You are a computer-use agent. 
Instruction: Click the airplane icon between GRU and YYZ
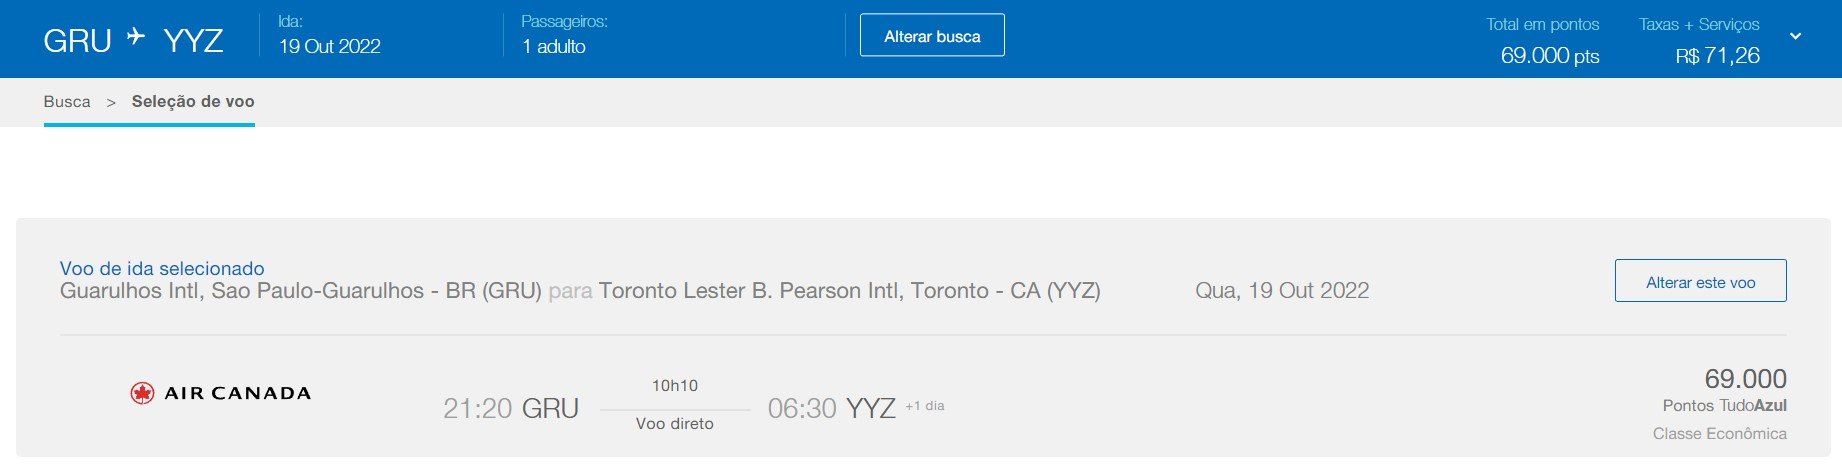(x=136, y=38)
